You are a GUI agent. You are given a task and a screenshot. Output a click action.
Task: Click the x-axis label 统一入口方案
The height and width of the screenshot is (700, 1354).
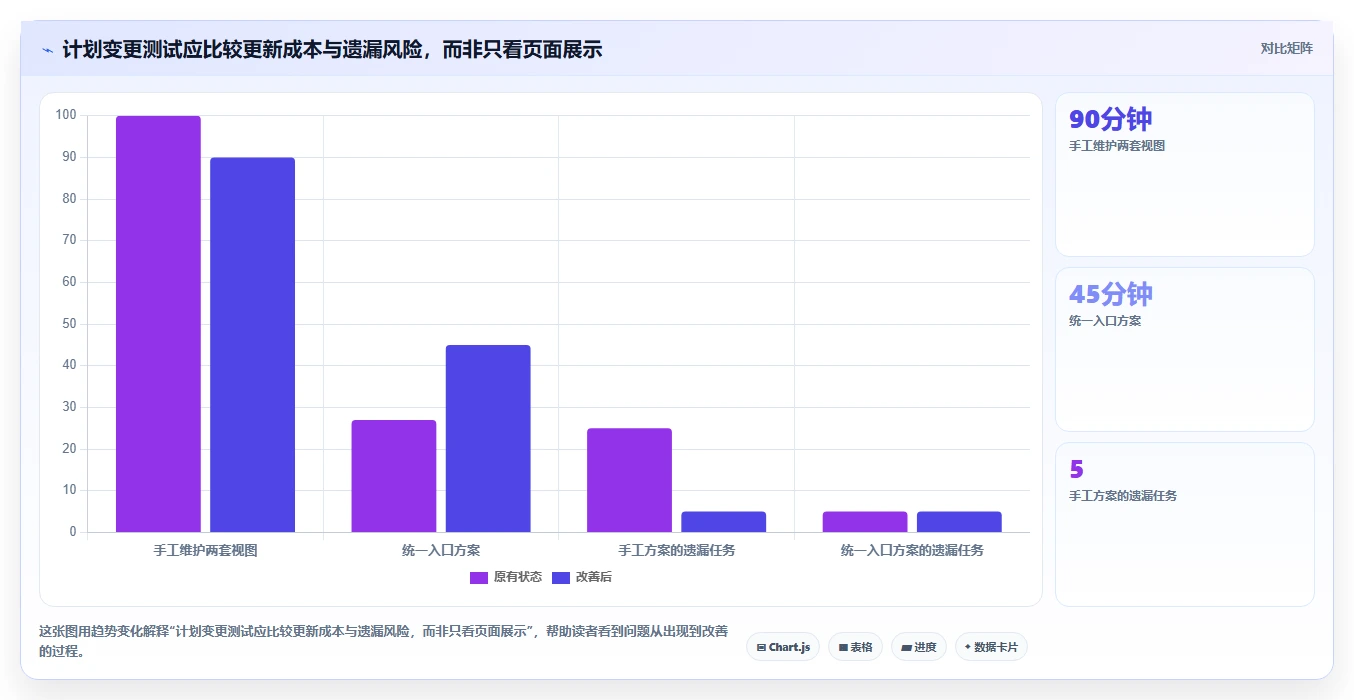(x=441, y=550)
